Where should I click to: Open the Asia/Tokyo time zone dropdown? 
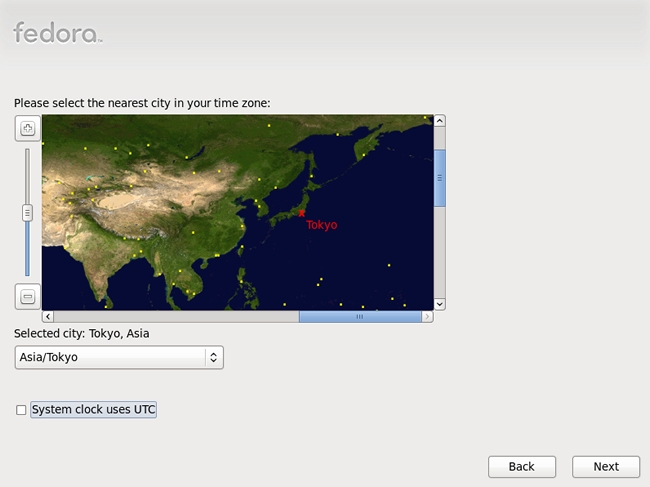[119, 357]
